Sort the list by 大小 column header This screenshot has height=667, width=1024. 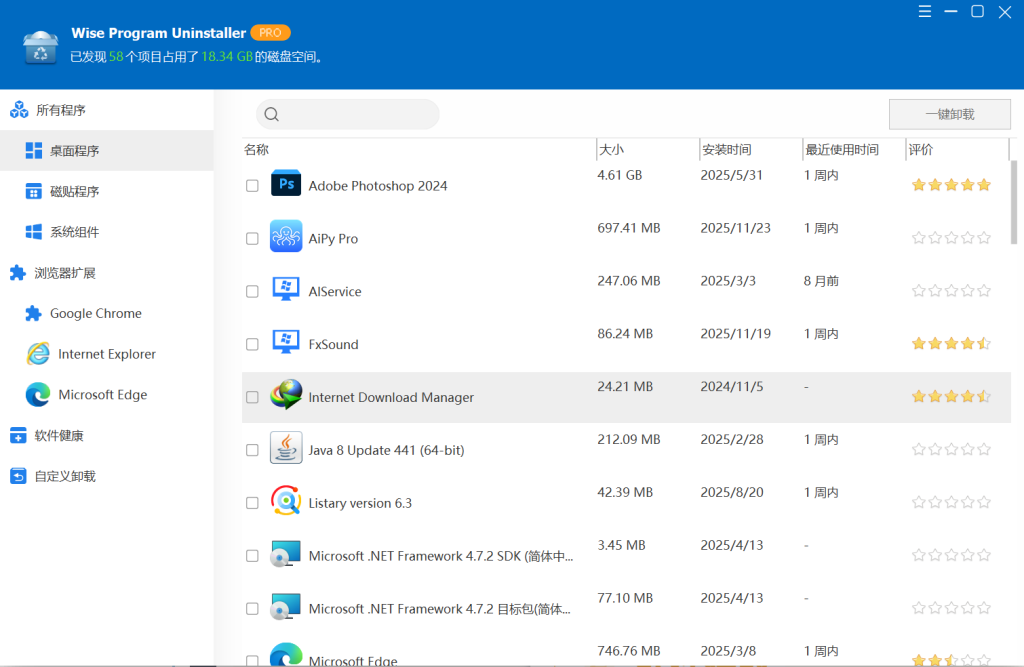(x=611, y=150)
